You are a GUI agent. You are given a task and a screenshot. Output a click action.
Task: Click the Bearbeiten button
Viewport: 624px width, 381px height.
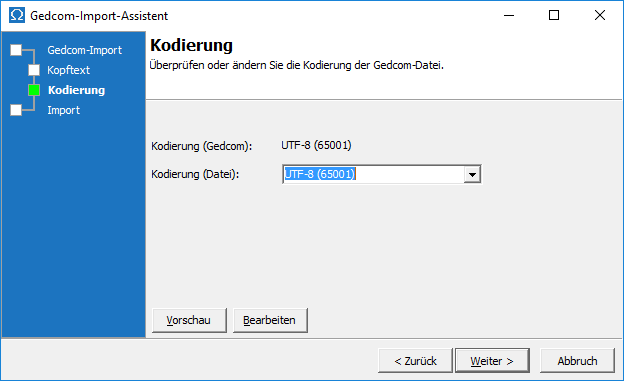(270, 320)
